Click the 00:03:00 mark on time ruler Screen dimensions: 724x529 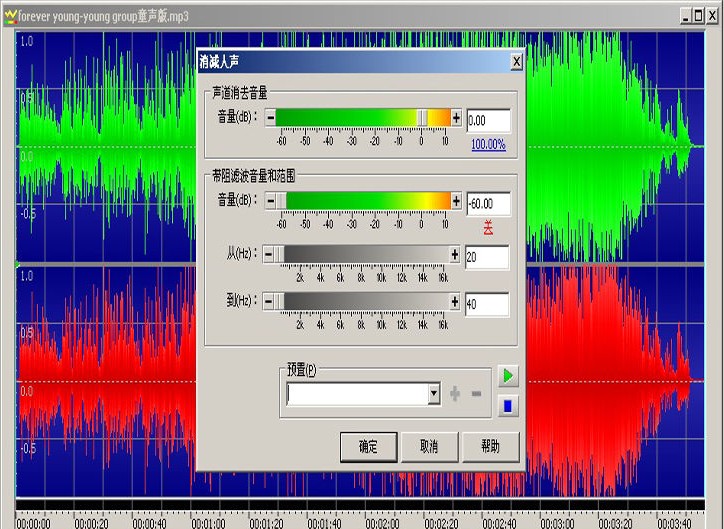click(x=557, y=523)
